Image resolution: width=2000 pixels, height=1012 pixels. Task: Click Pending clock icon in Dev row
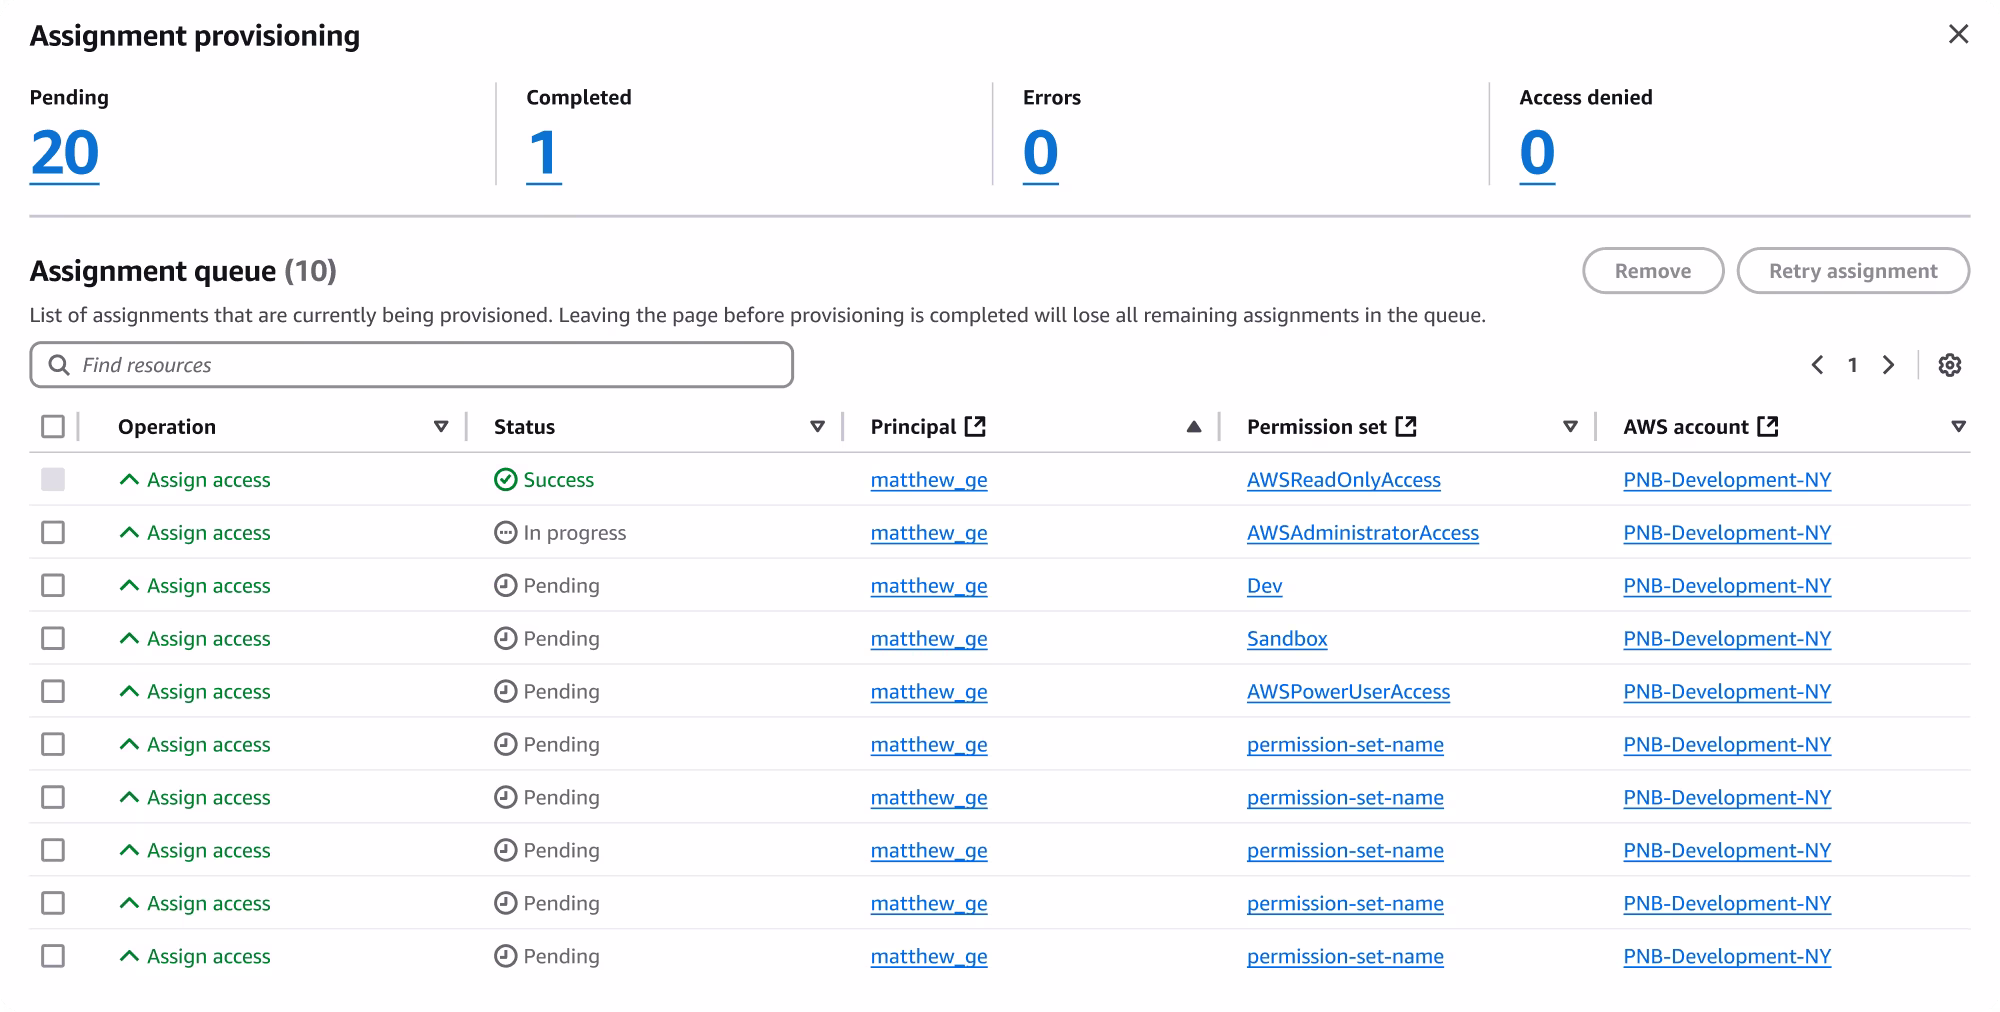(x=505, y=586)
